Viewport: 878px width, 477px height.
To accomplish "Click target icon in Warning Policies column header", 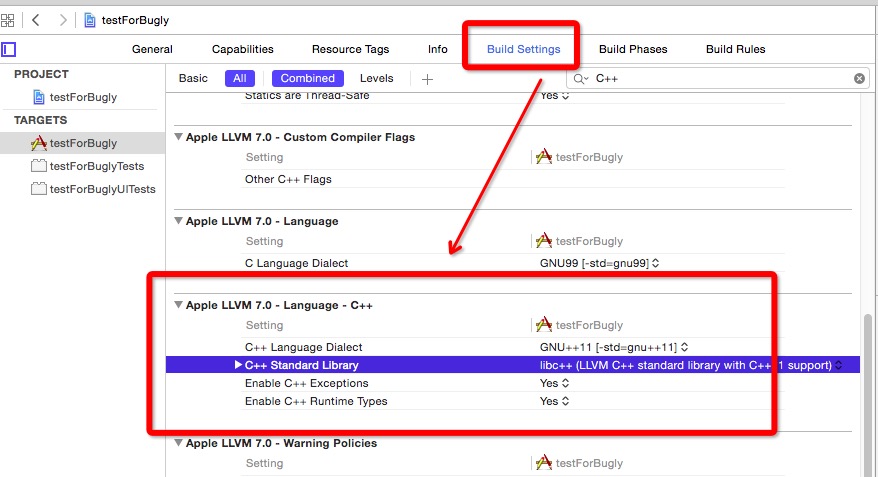I will (x=544, y=462).
